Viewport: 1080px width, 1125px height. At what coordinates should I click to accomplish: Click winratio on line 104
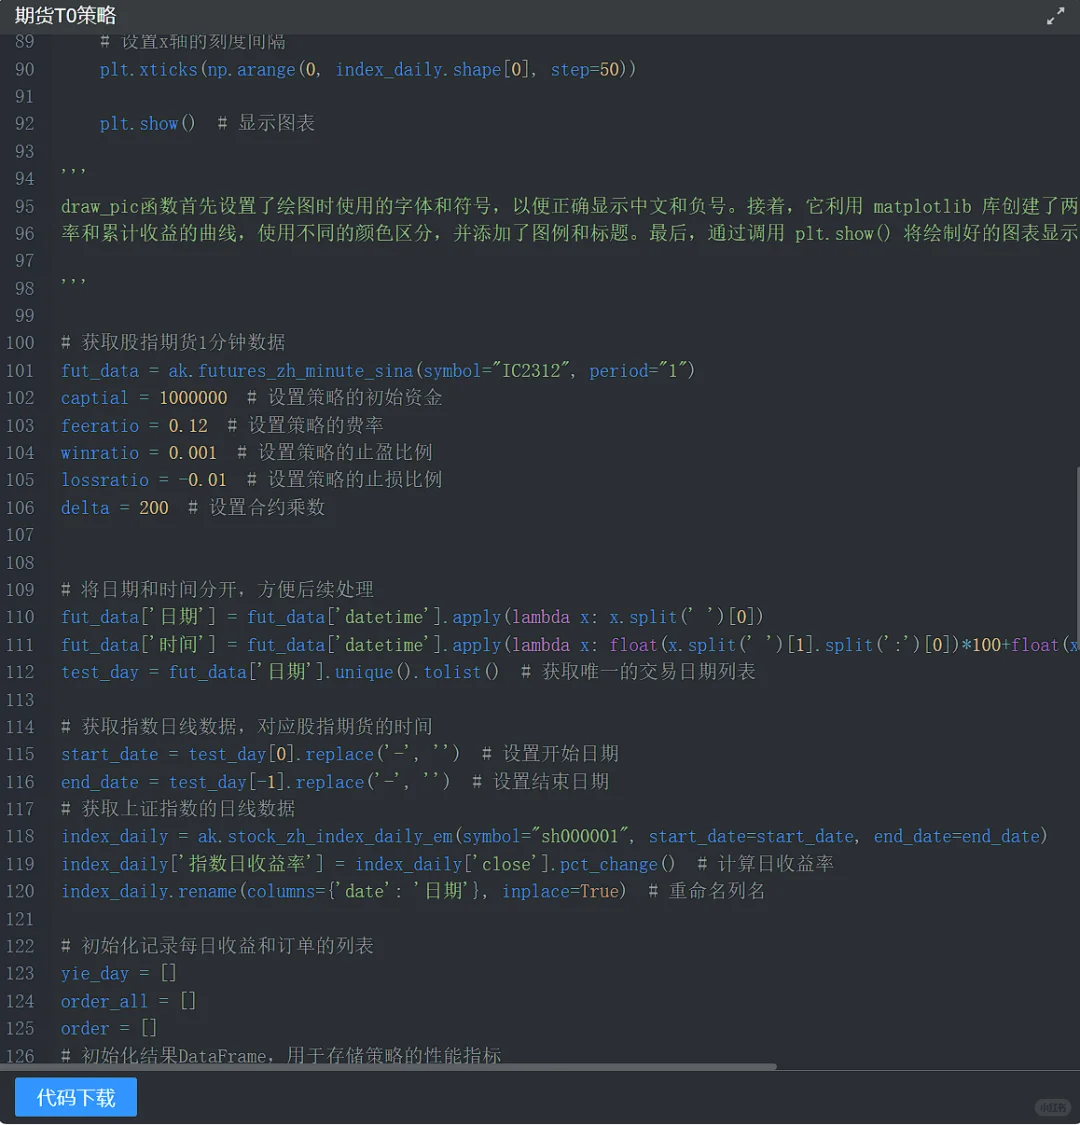pyautogui.click(x=100, y=453)
